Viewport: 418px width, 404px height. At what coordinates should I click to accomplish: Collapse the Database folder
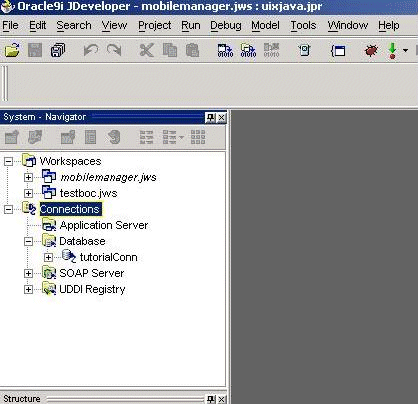click(x=28, y=241)
